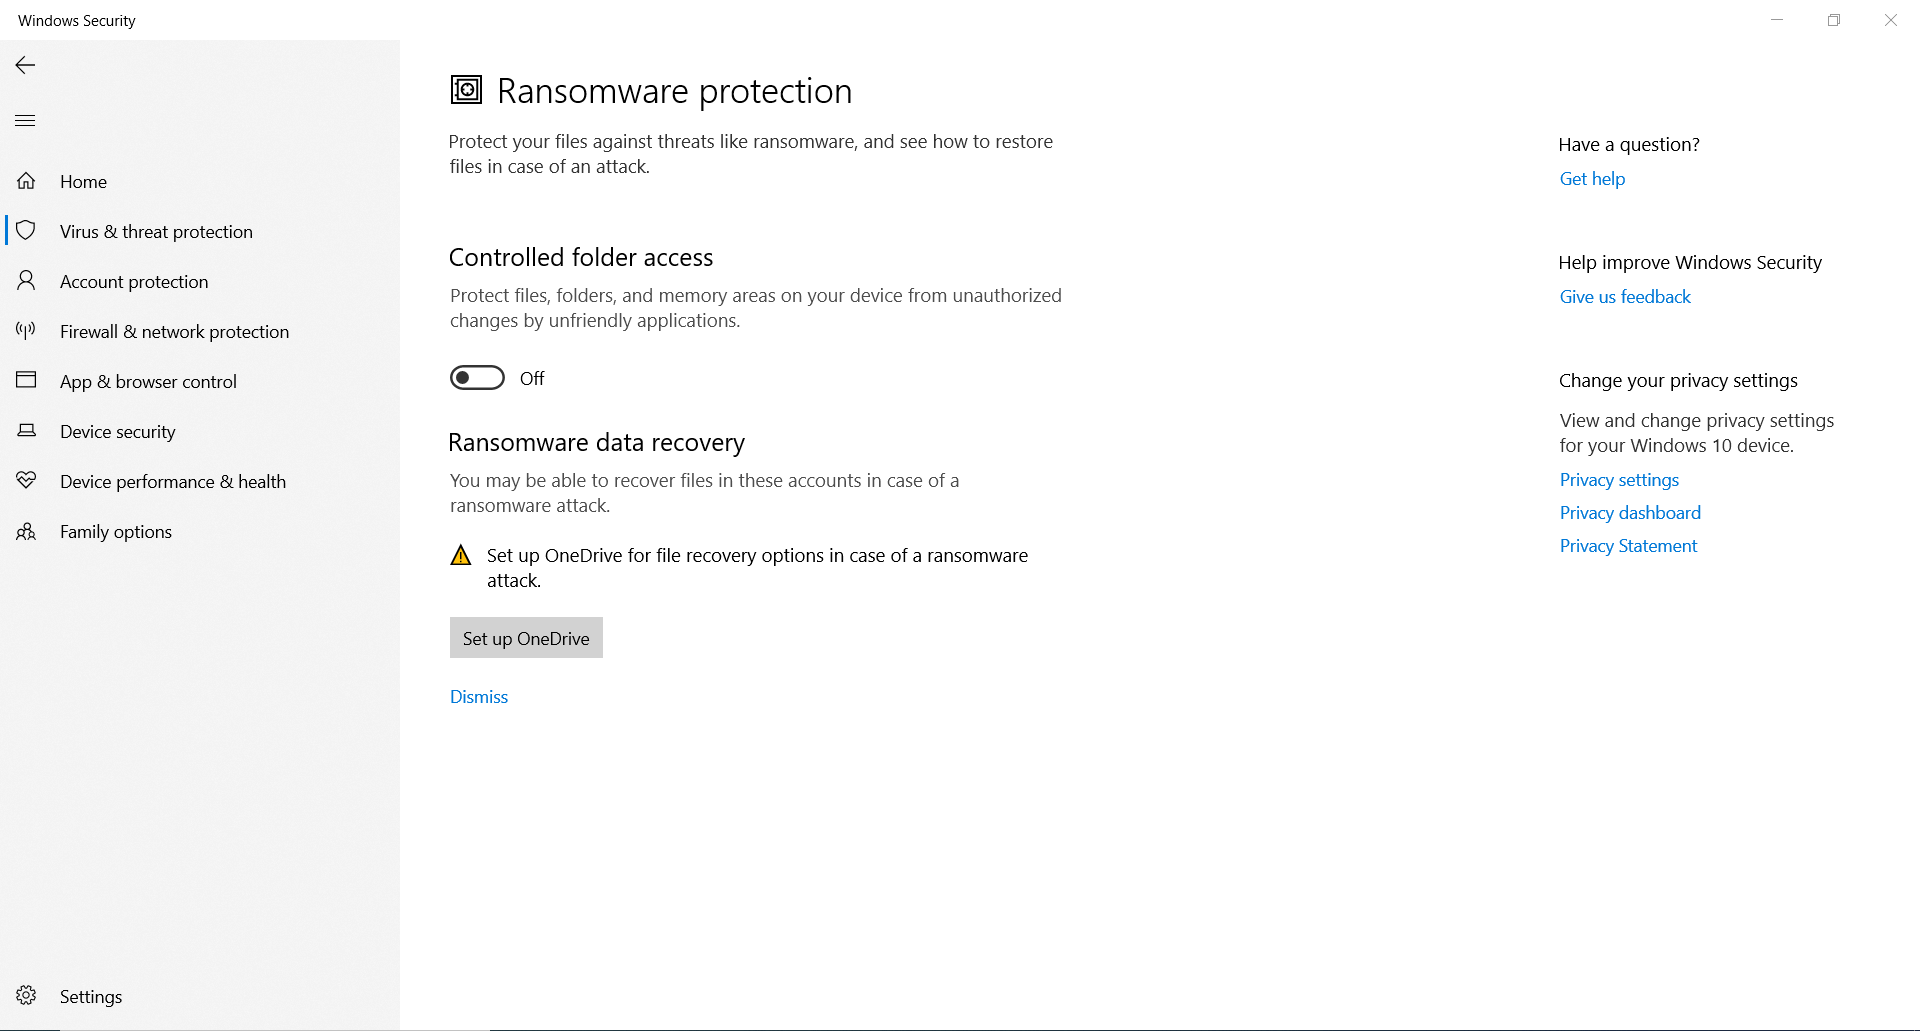This screenshot has height=1031, width=1920.
Task: Click the Virus & threat protection shield icon
Action: (26, 231)
